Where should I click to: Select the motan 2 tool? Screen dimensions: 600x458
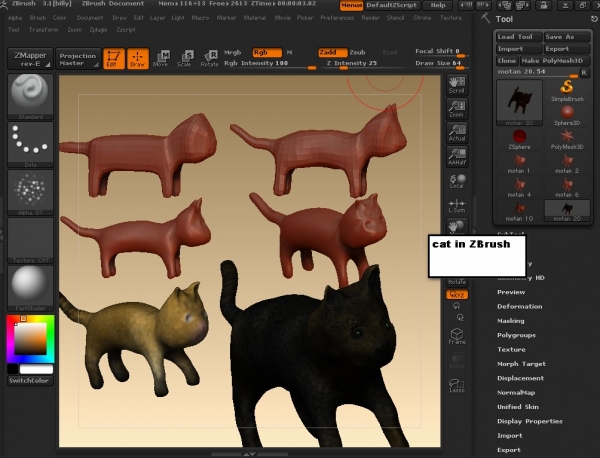[567, 163]
